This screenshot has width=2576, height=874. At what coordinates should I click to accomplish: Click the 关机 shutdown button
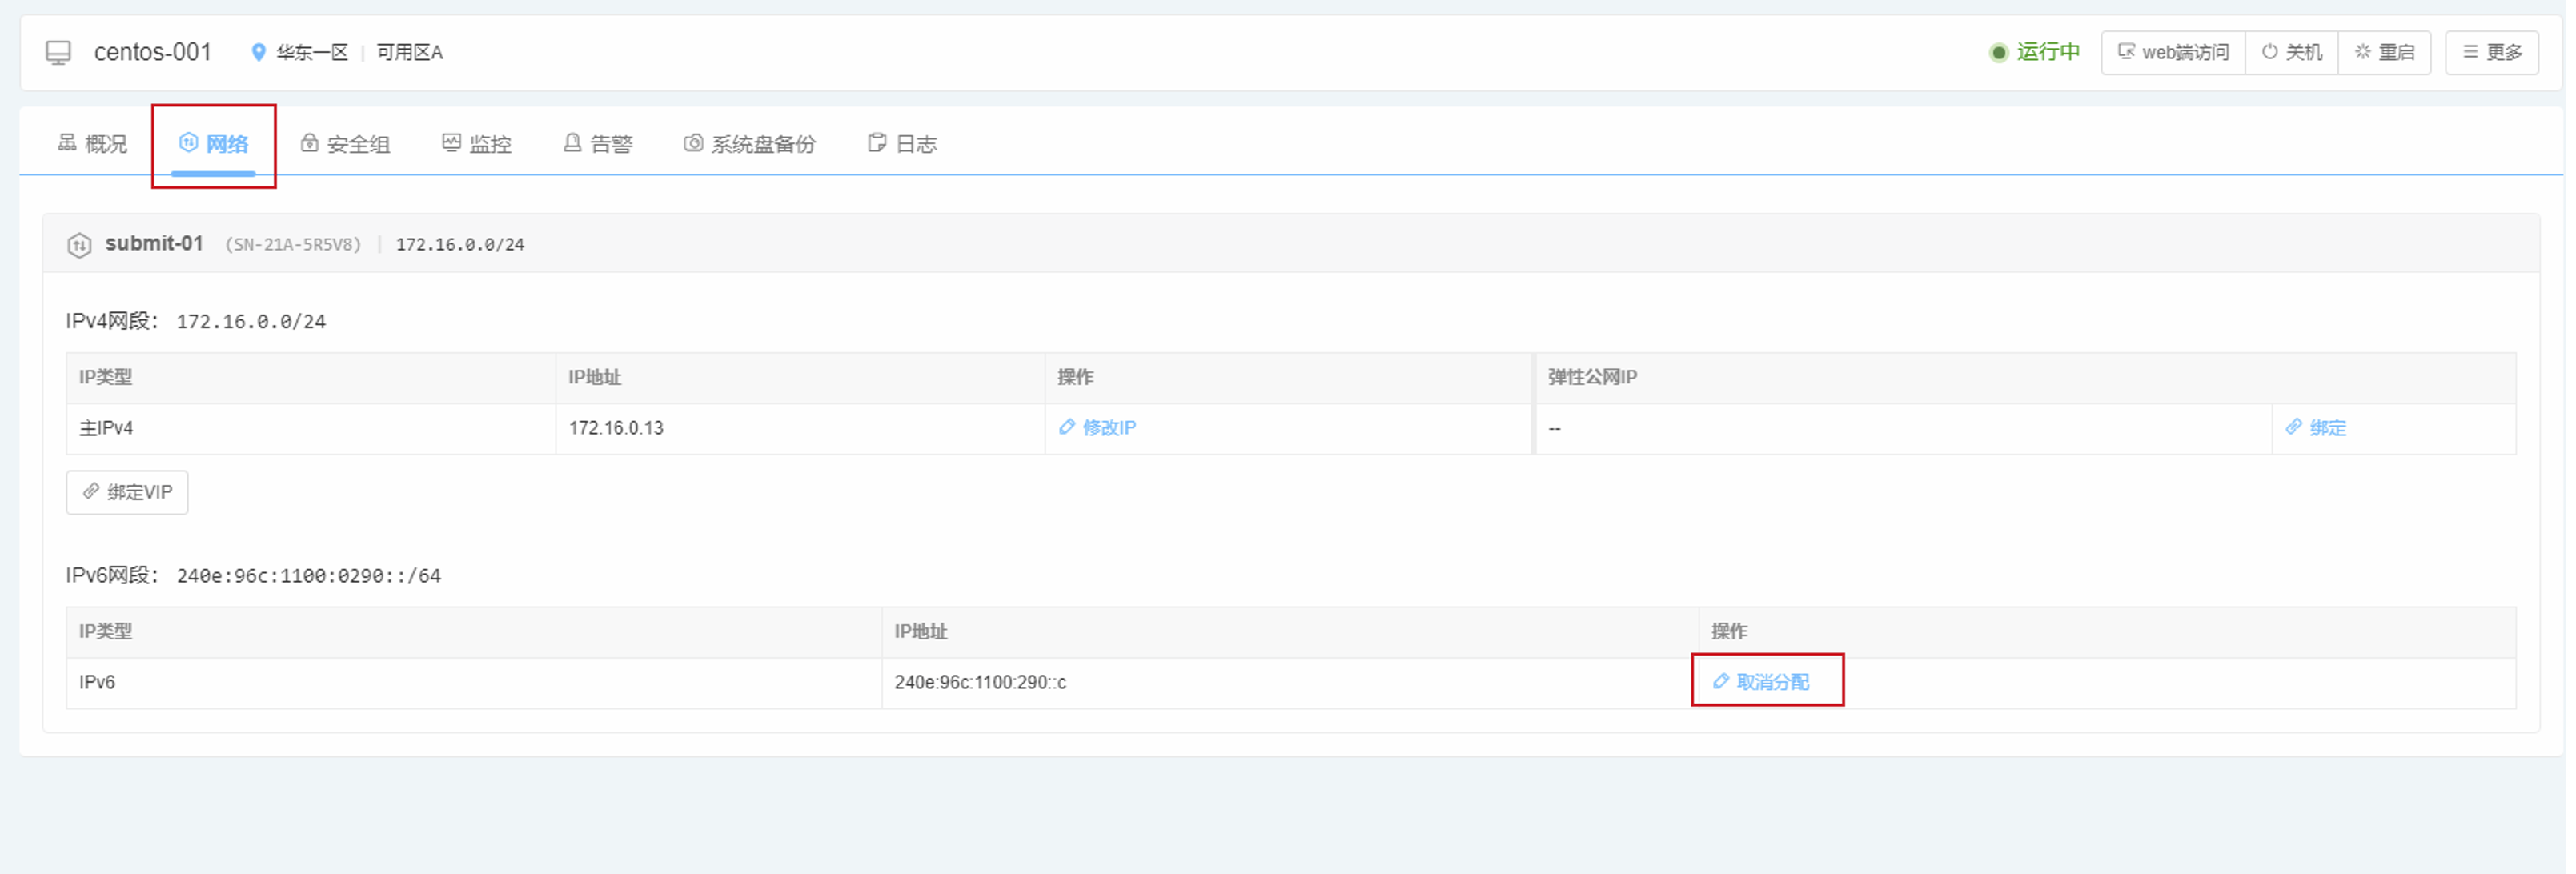[x=2292, y=52]
